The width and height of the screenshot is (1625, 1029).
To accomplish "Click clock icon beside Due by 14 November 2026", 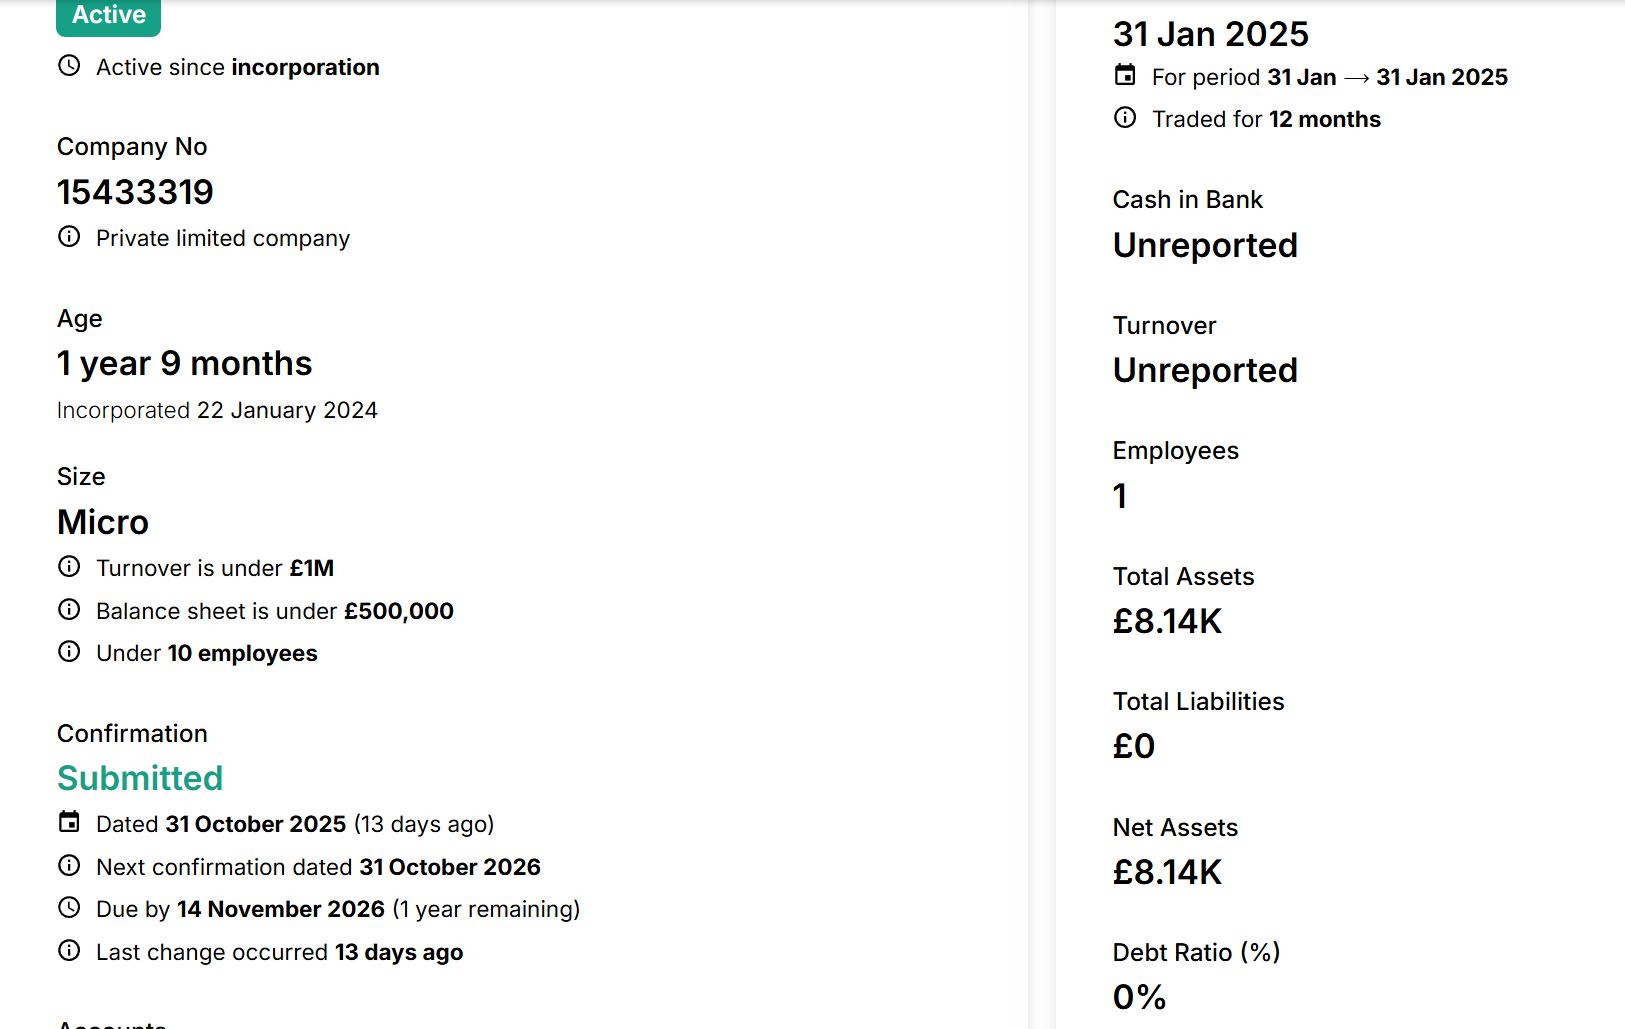I will 69,908.
